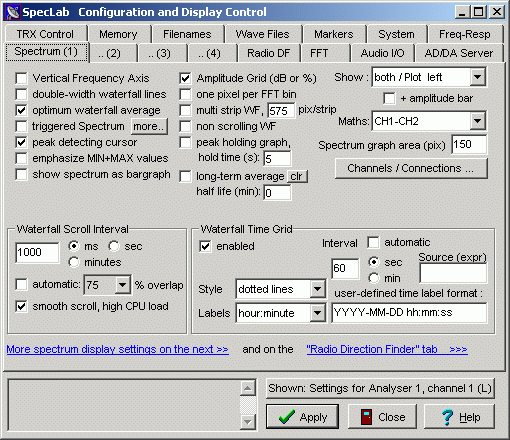
Task: Switch to the Radio DF tab
Action: (x=268, y=53)
